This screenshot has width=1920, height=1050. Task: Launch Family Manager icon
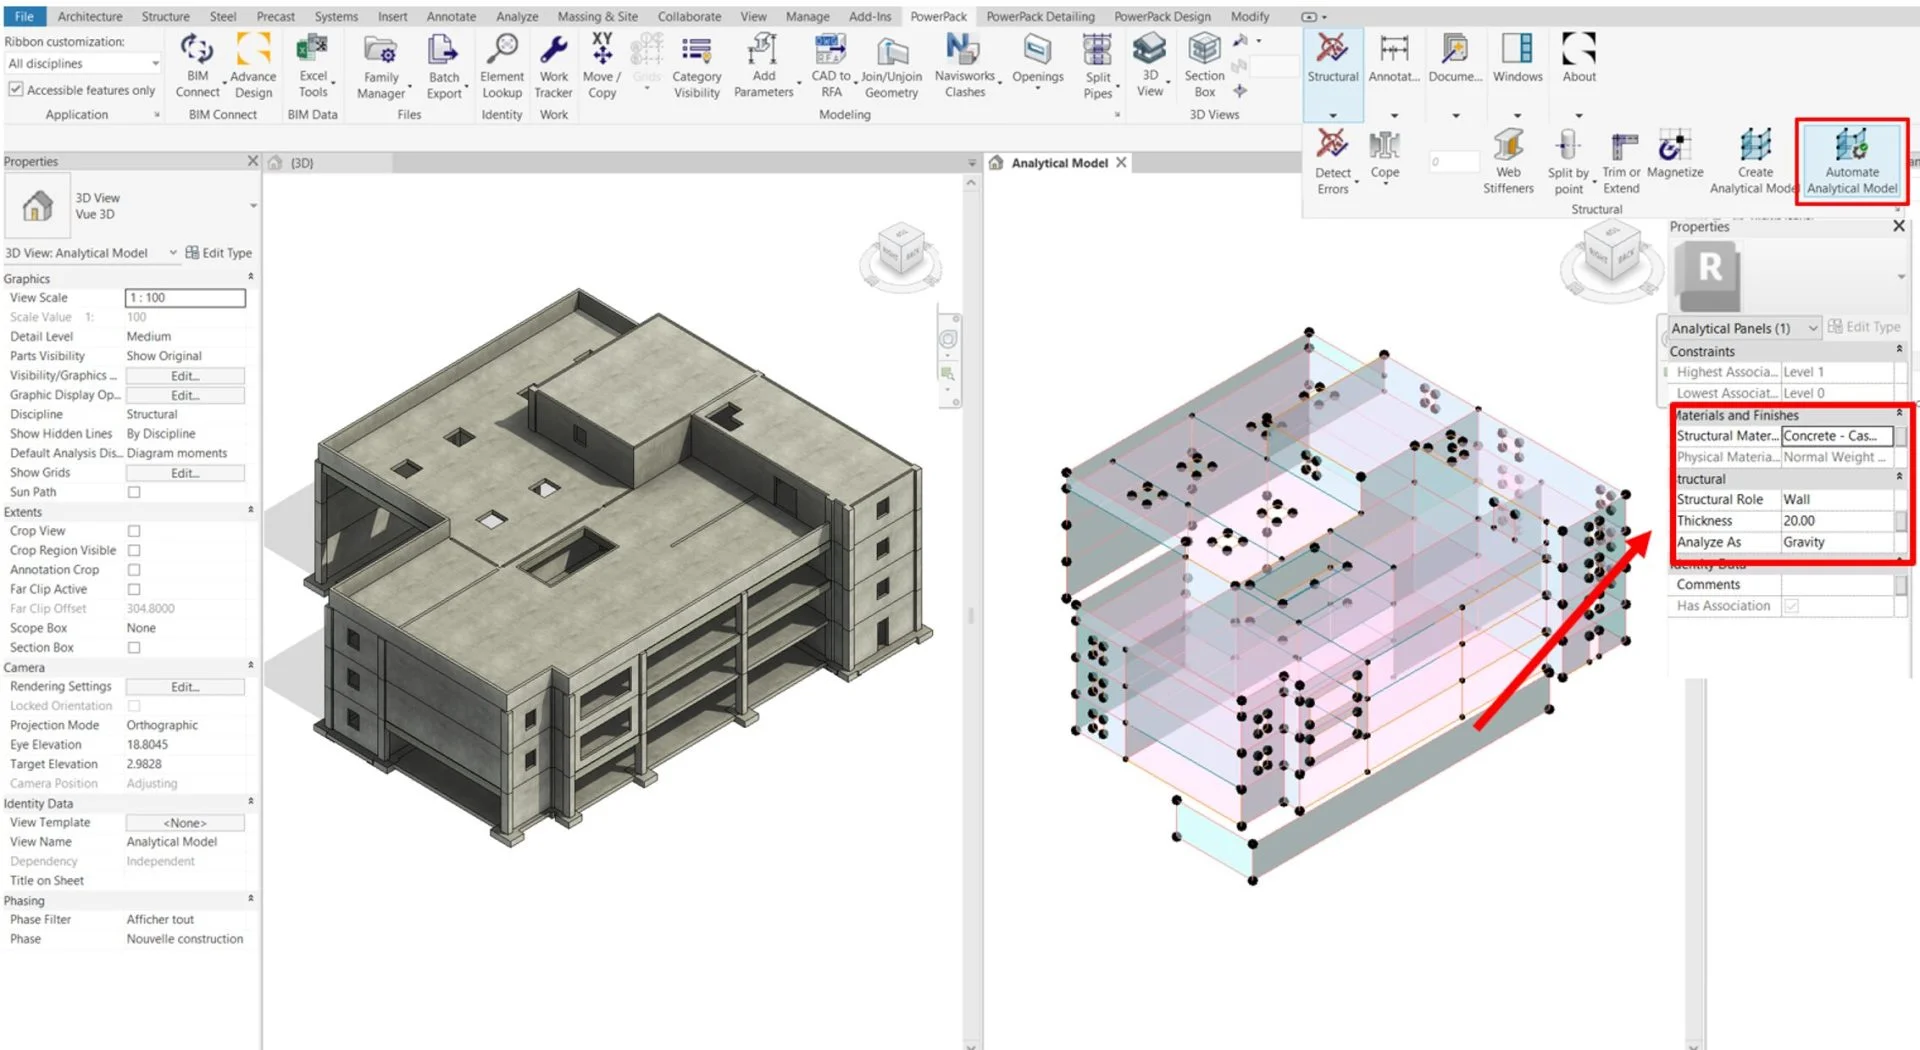point(380,66)
